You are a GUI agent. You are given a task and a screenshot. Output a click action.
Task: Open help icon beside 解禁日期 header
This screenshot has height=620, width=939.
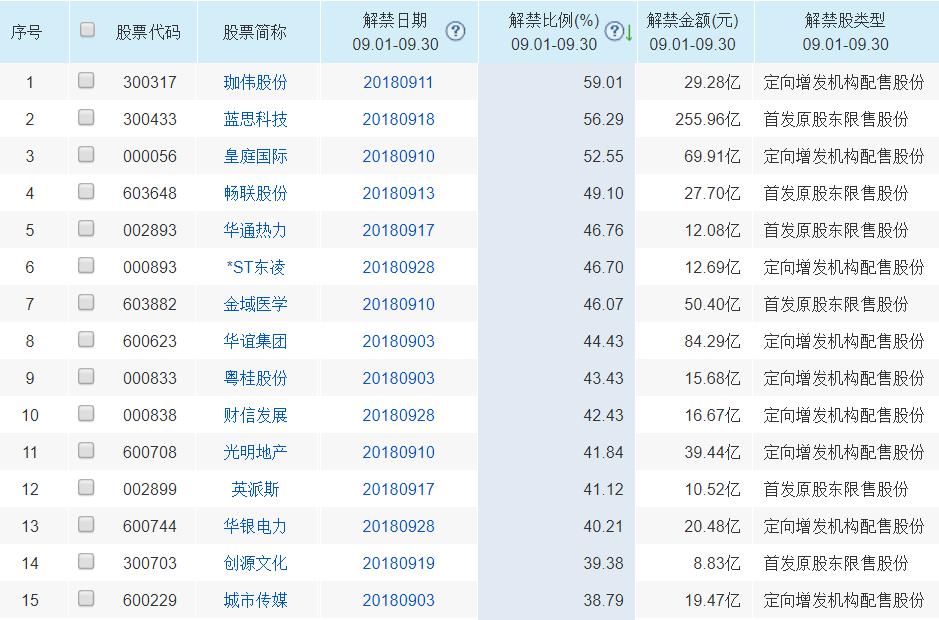point(455,31)
